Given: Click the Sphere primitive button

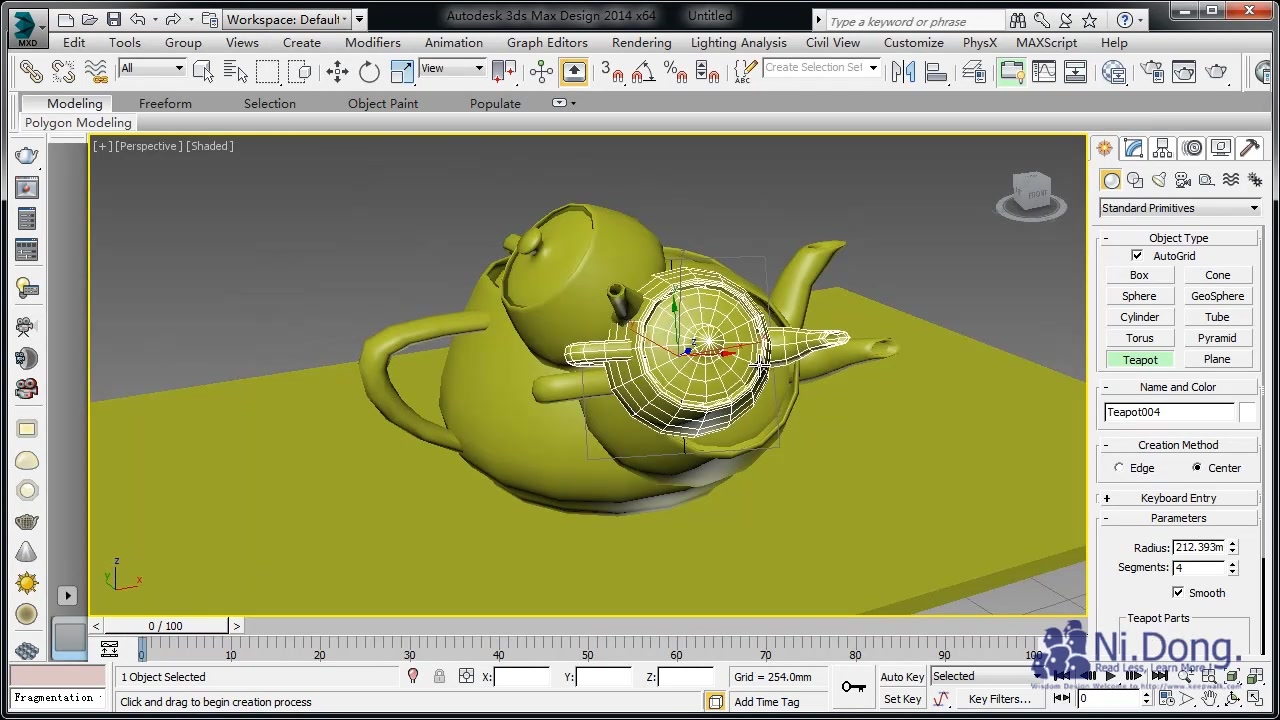Looking at the screenshot, I should pyautogui.click(x=1139, y=296).
